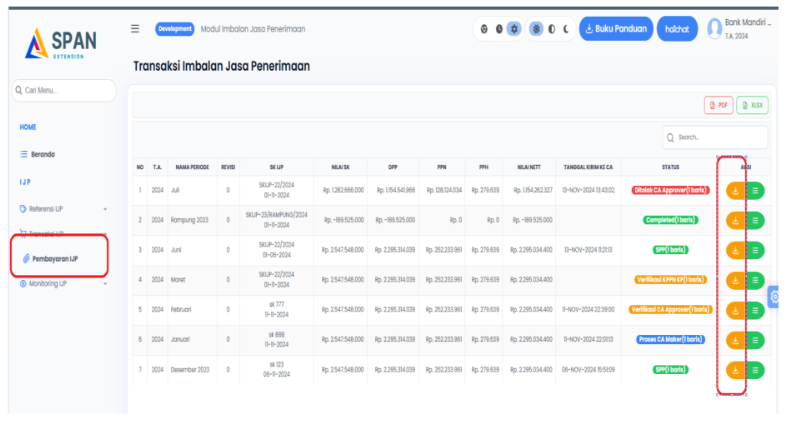Export table with XLSX button
This screenshot has width=789, height=423.
point(752,105)
